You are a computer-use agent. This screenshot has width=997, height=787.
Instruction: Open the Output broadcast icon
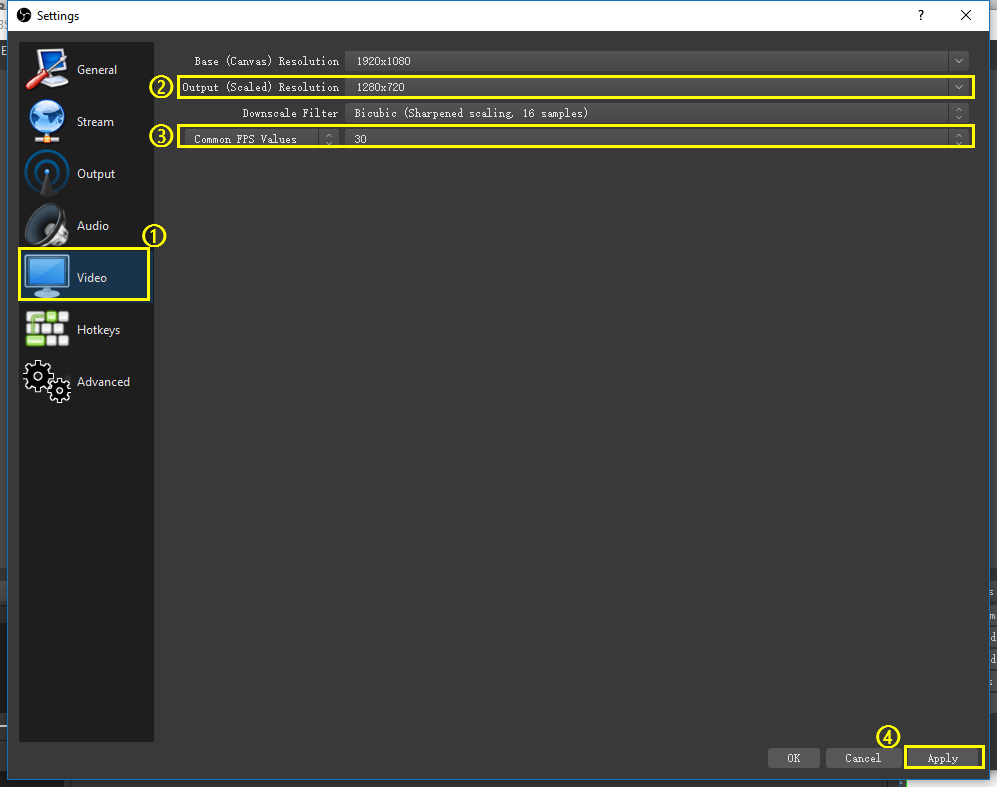pos(46,172)
